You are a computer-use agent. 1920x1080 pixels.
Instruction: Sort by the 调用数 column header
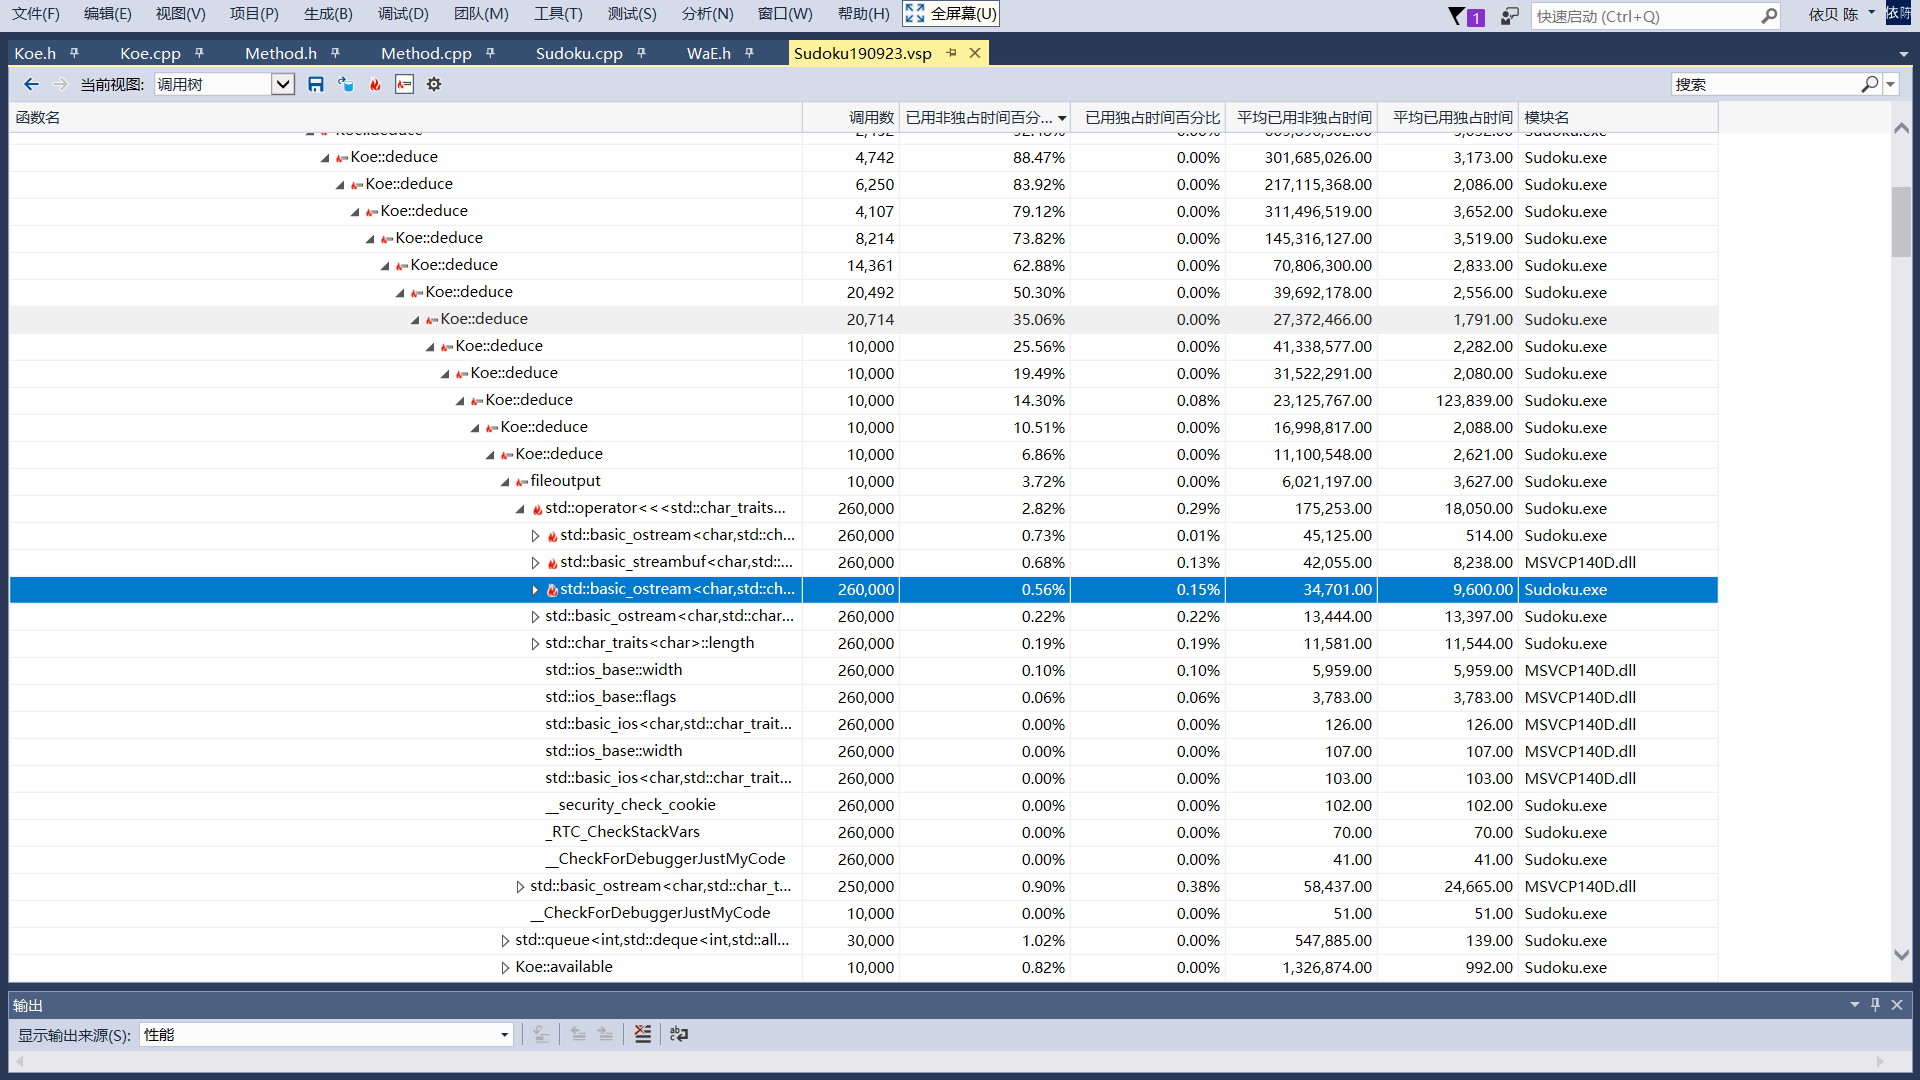[x=870, y=118]
